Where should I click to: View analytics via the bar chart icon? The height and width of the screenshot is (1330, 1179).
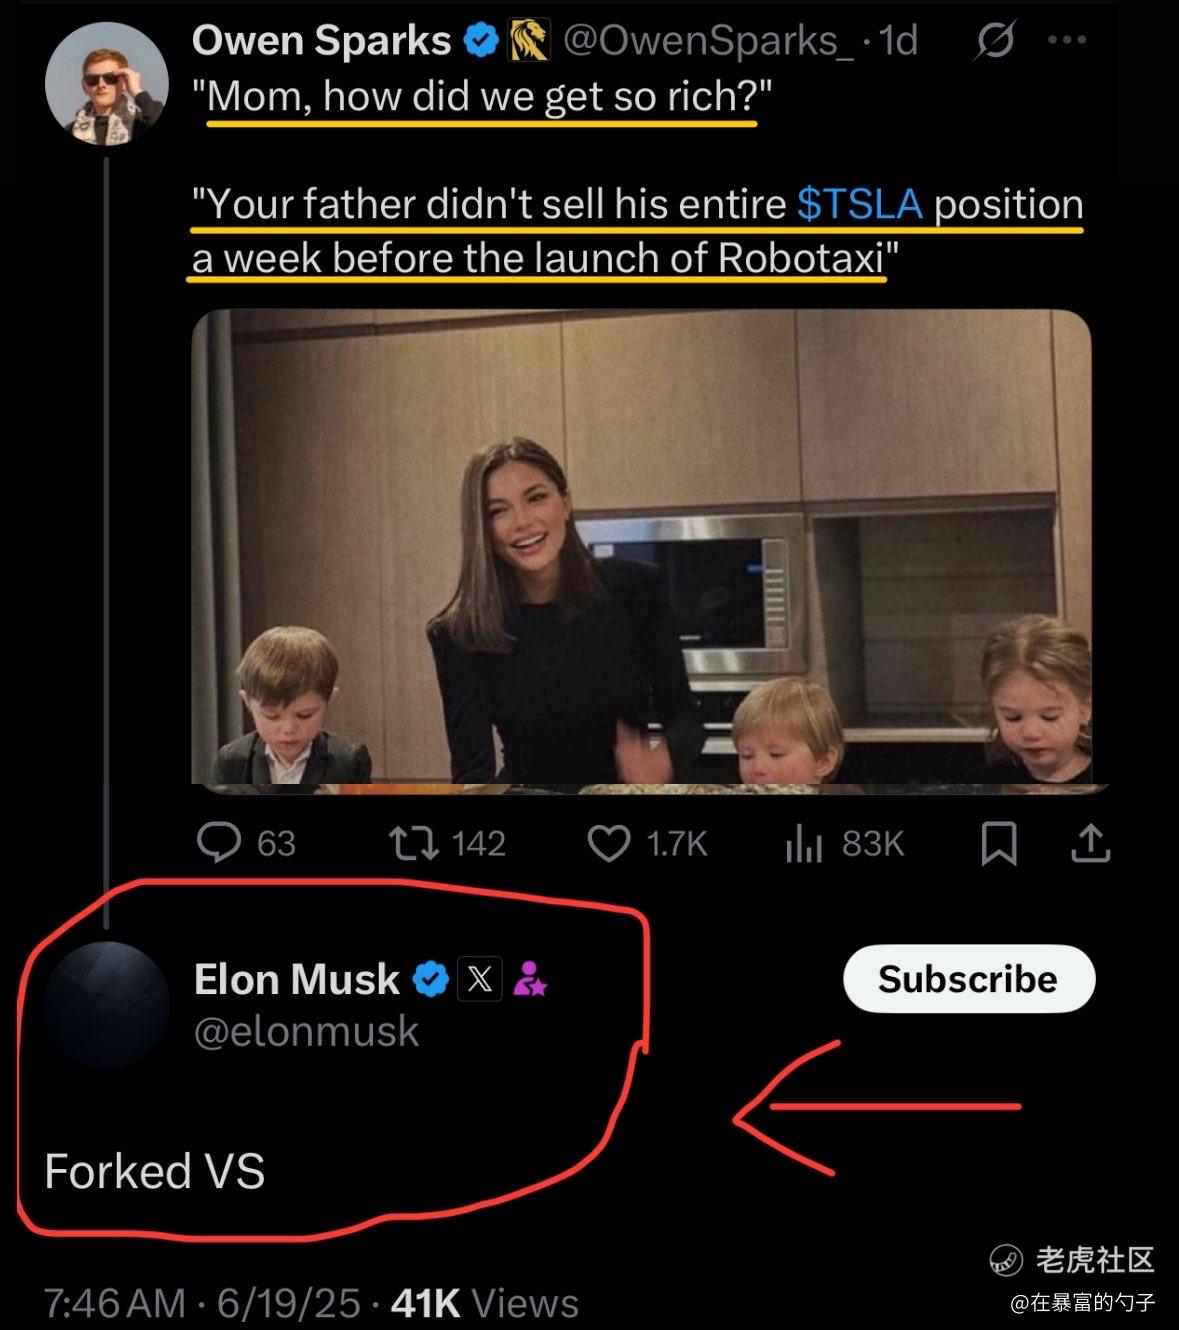click(x=803, y=843)
